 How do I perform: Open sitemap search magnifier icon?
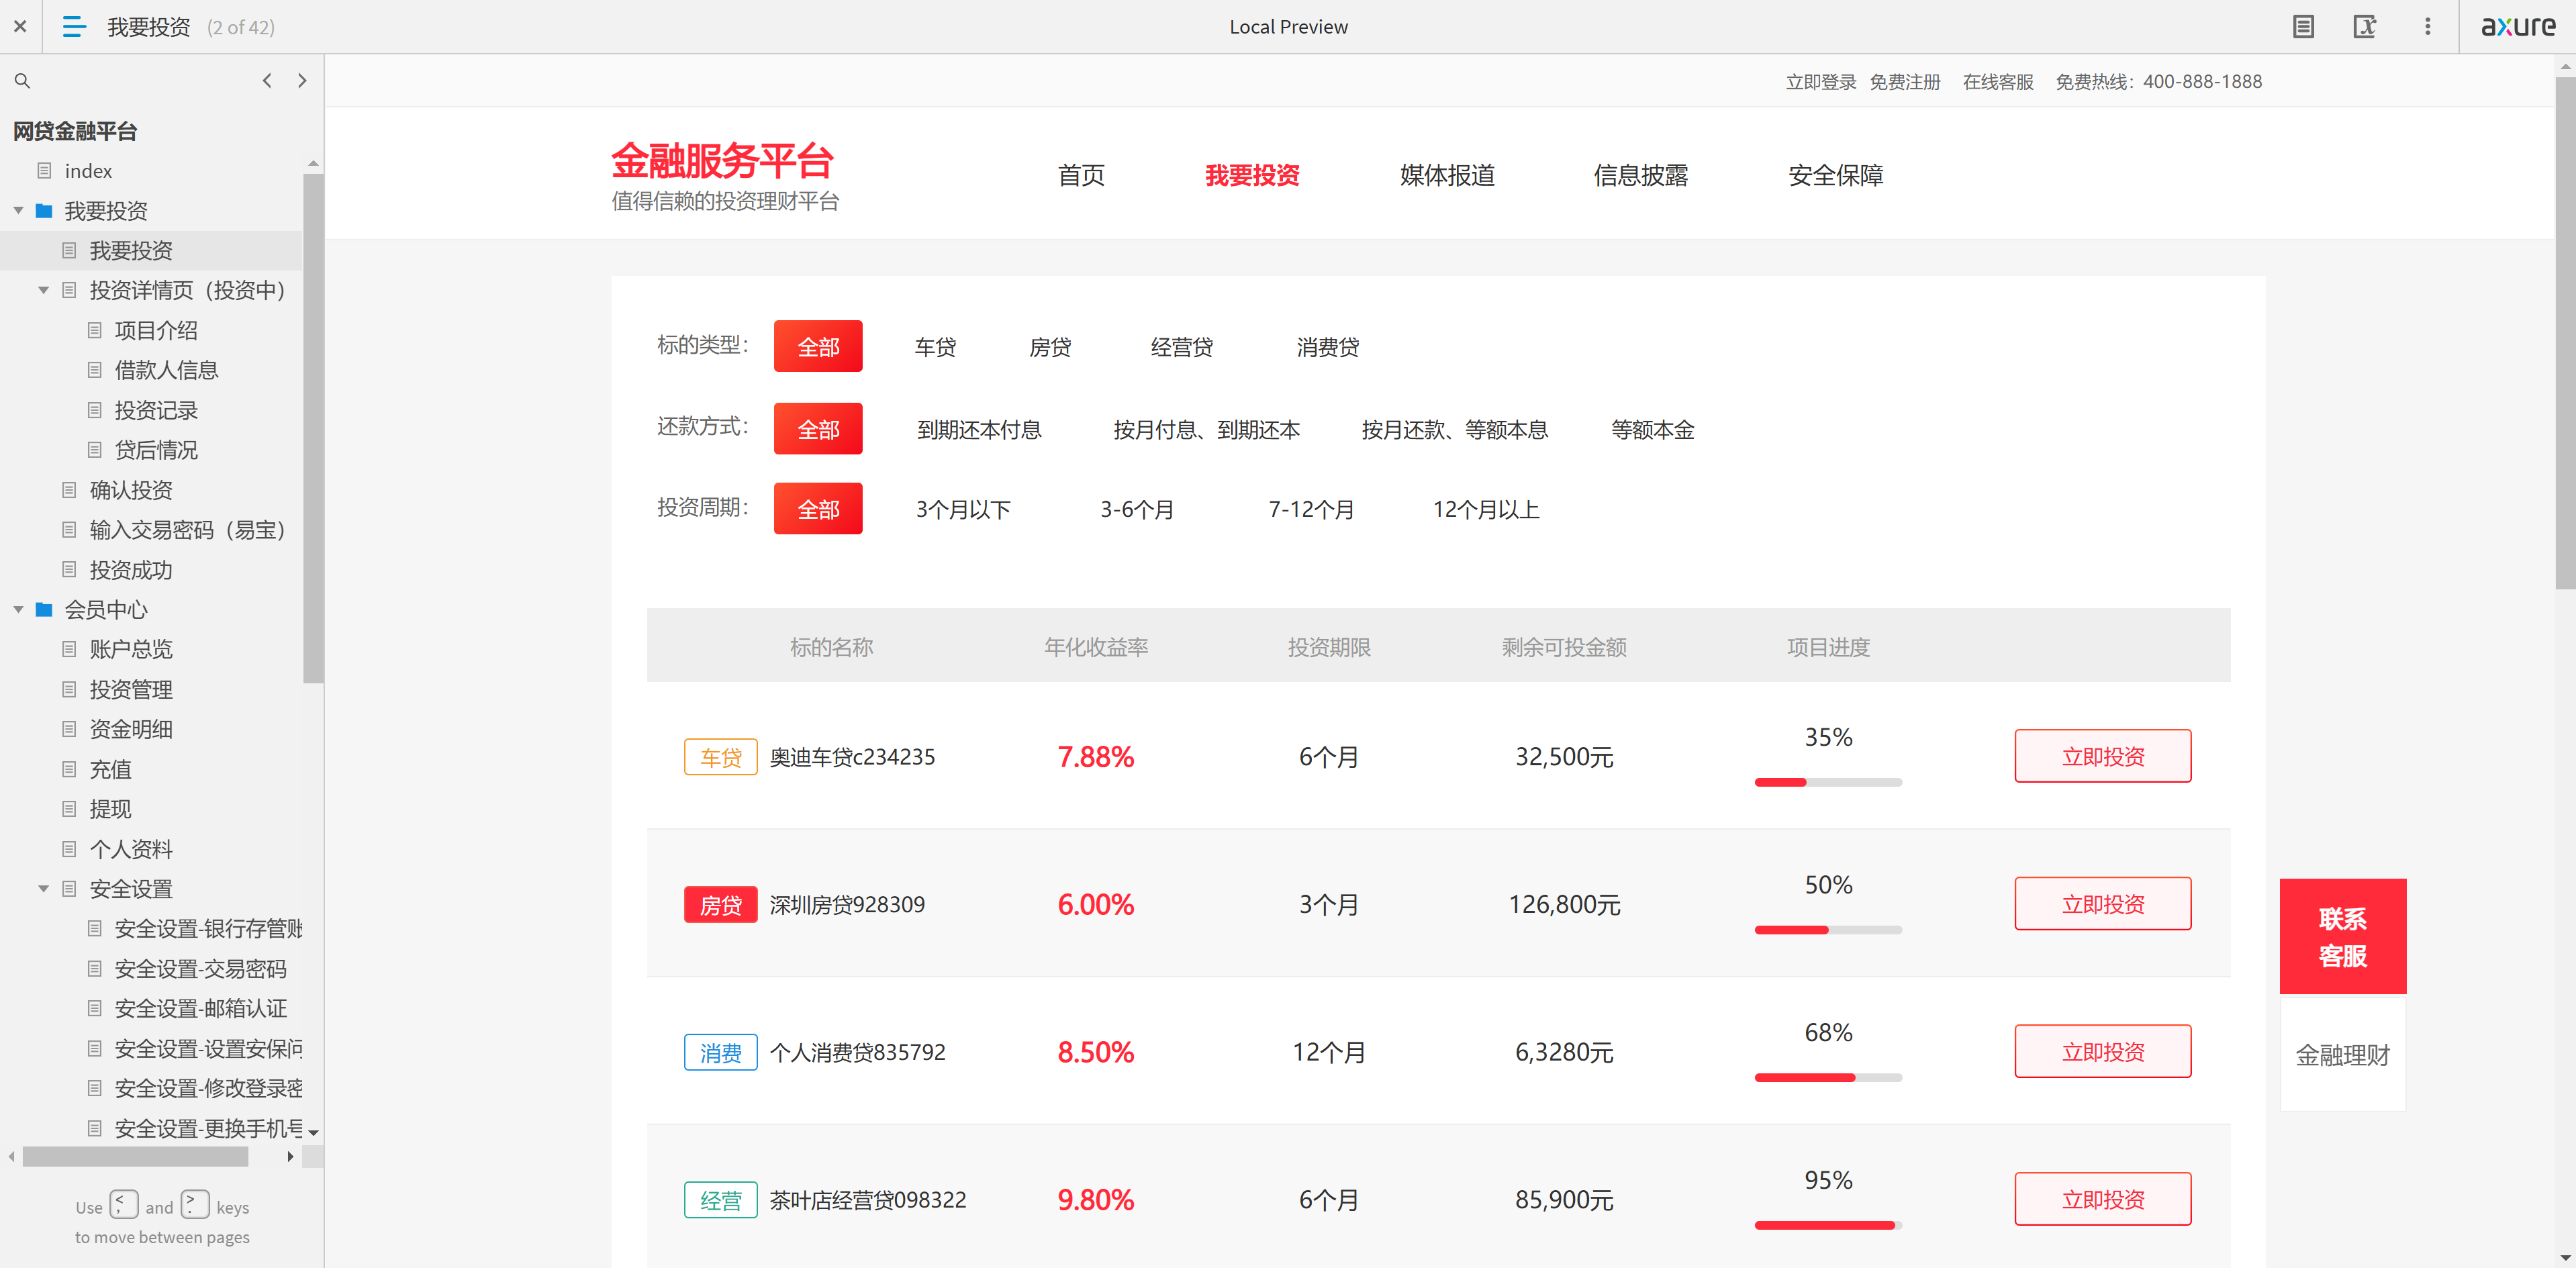click(x=22, y=81)
